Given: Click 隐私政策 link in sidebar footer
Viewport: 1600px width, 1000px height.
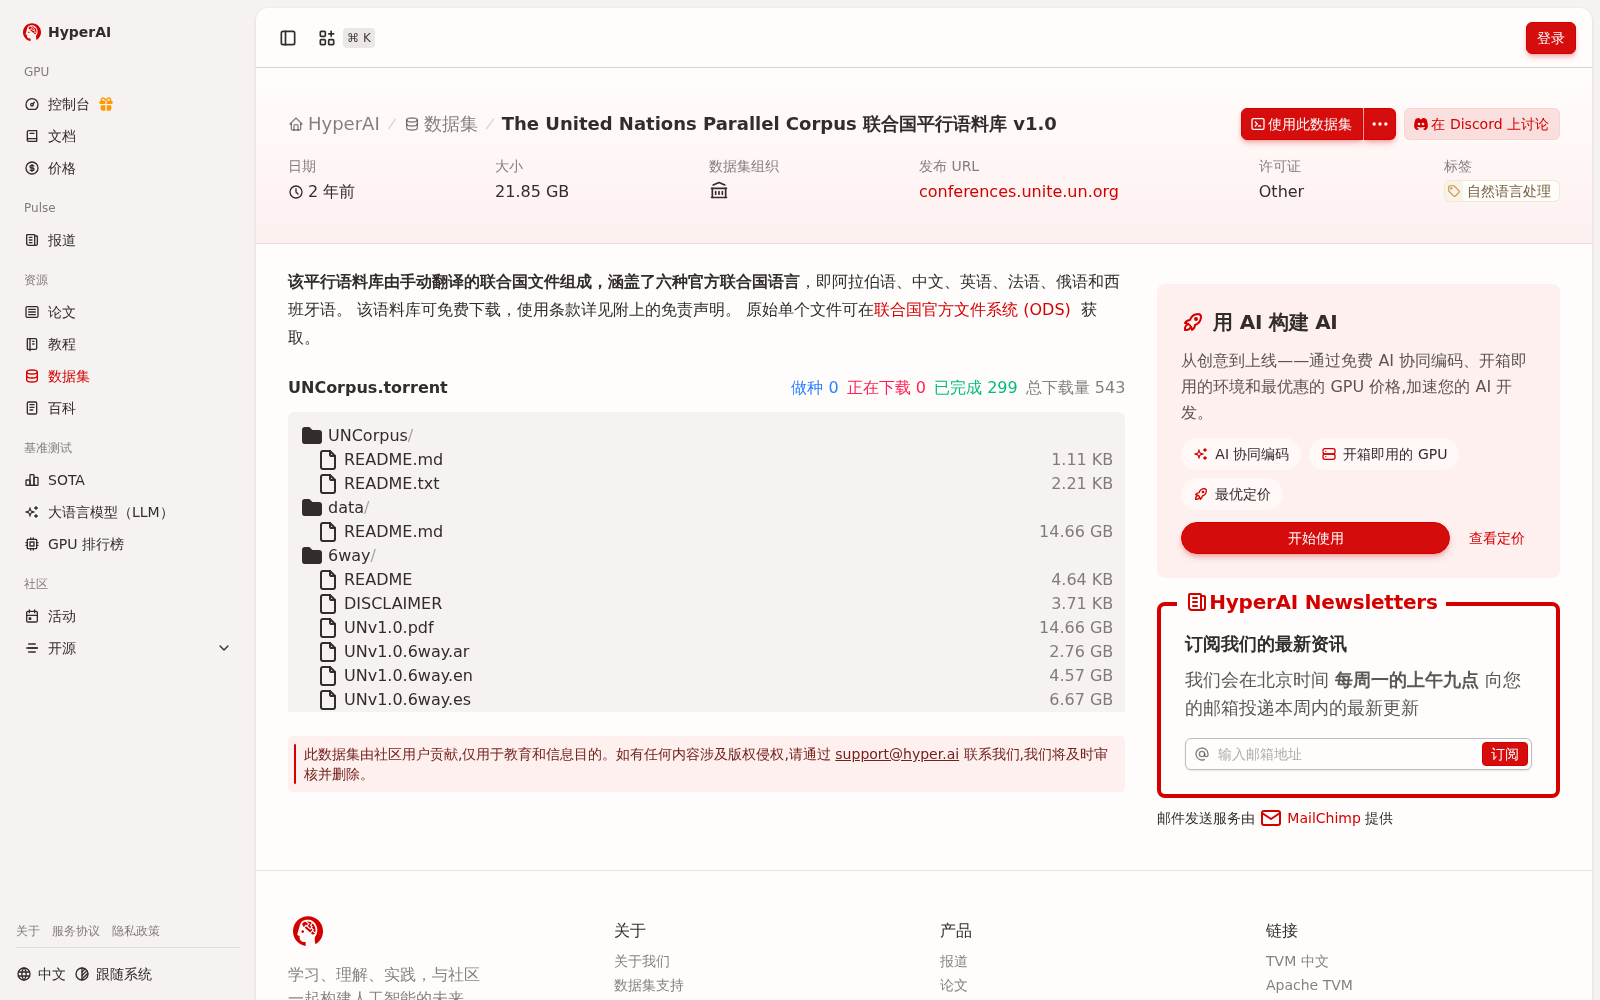Looking at the screenshot, I should pyautogui.click(x=136, y=931).
